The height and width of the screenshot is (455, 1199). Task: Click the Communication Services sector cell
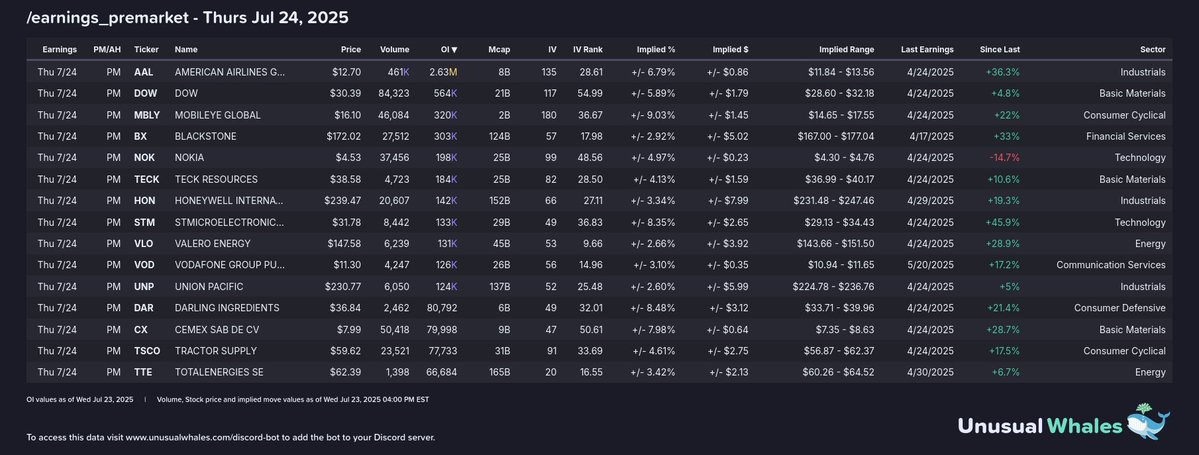coord(1111,265)
